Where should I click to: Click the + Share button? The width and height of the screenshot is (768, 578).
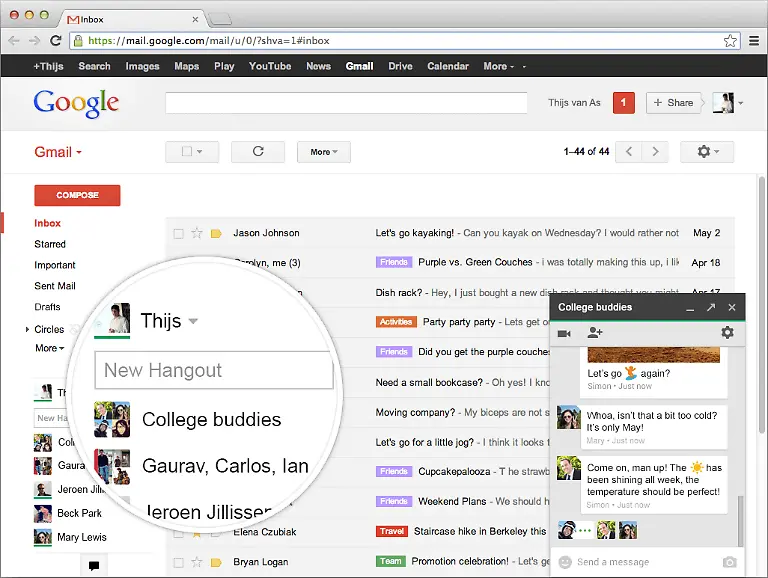[673, 103]
